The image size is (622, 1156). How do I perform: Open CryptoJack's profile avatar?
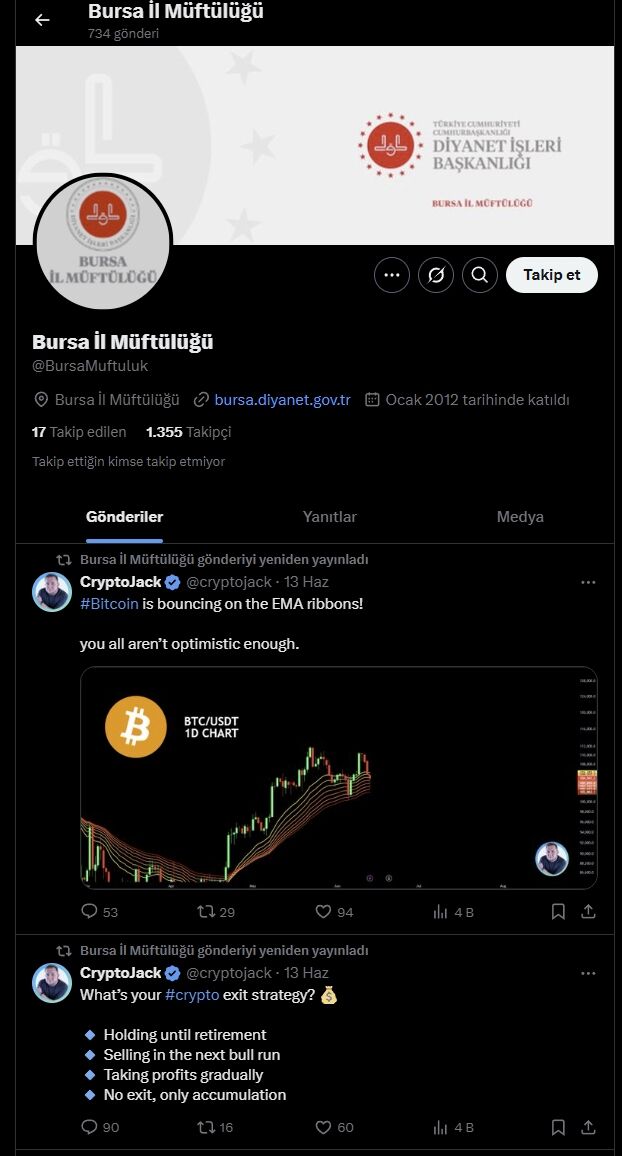pos(52,593)
